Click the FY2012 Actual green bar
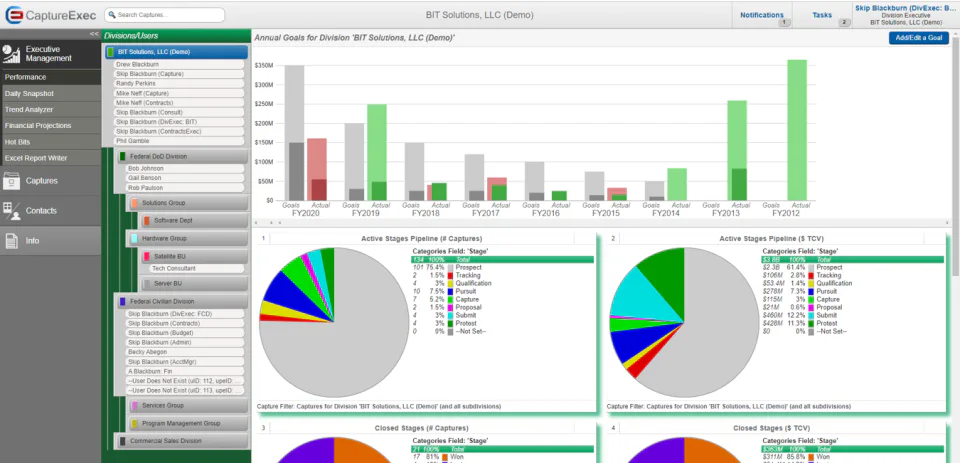The width and height of the screenshot is (960, 463). click(x=797, y=130)
